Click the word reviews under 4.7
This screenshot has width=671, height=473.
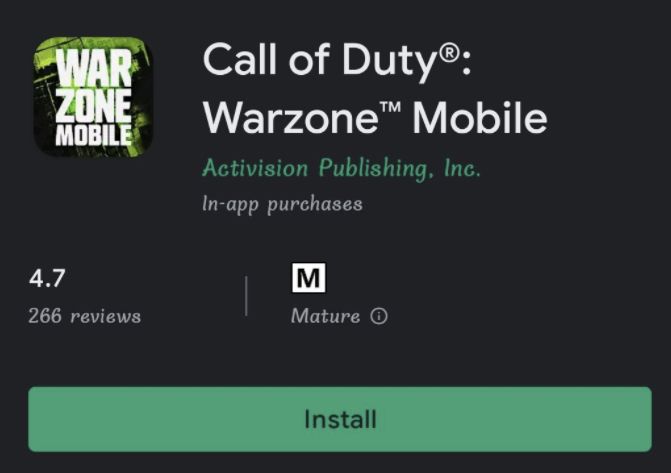(x=105, y=317)
